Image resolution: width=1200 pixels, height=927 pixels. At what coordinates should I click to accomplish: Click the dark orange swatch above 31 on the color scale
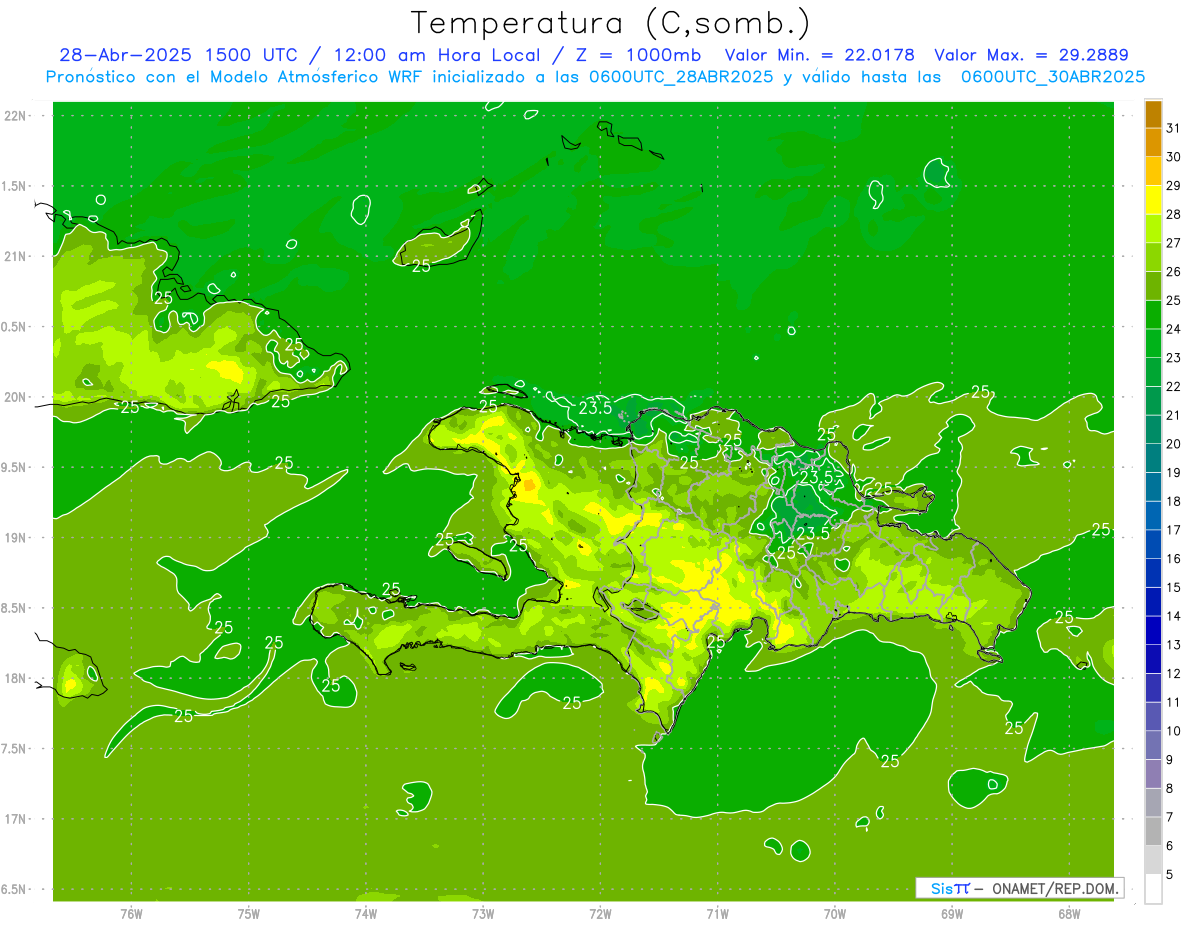pos(1153,114)
